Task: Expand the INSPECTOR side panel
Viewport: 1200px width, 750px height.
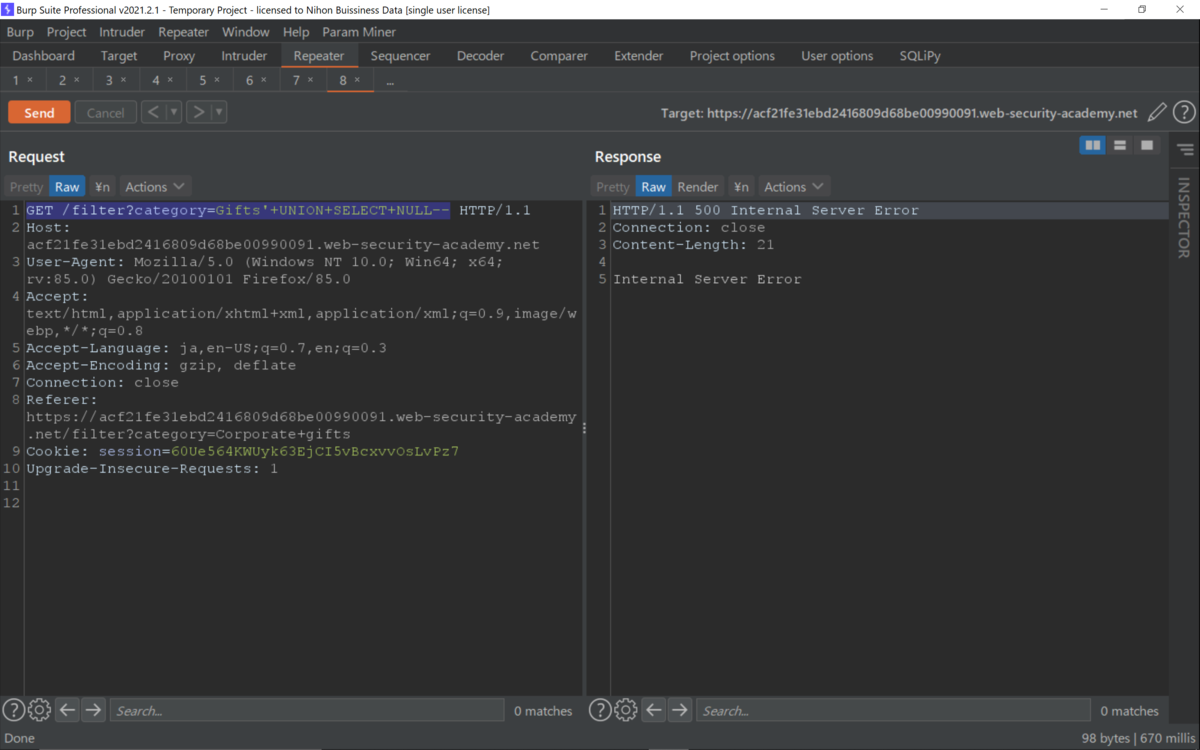Action: coord(1185,218)
